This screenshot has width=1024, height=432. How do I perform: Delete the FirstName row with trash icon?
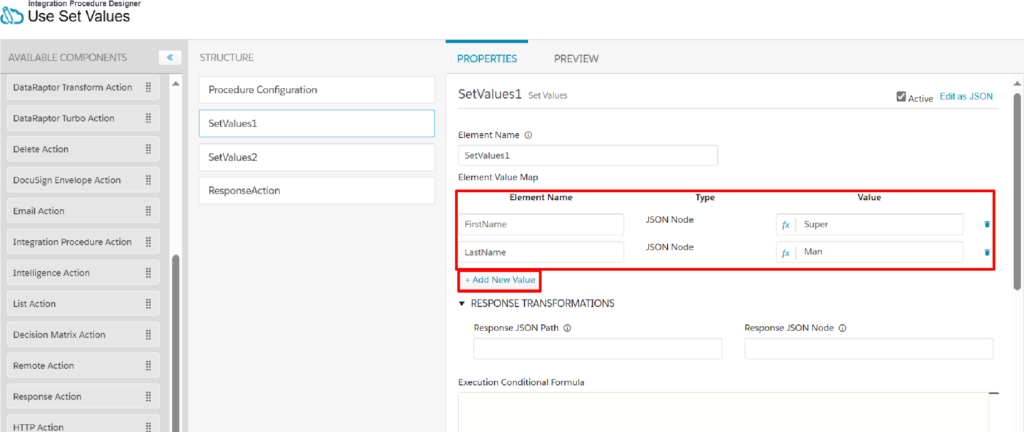[987, 224]
